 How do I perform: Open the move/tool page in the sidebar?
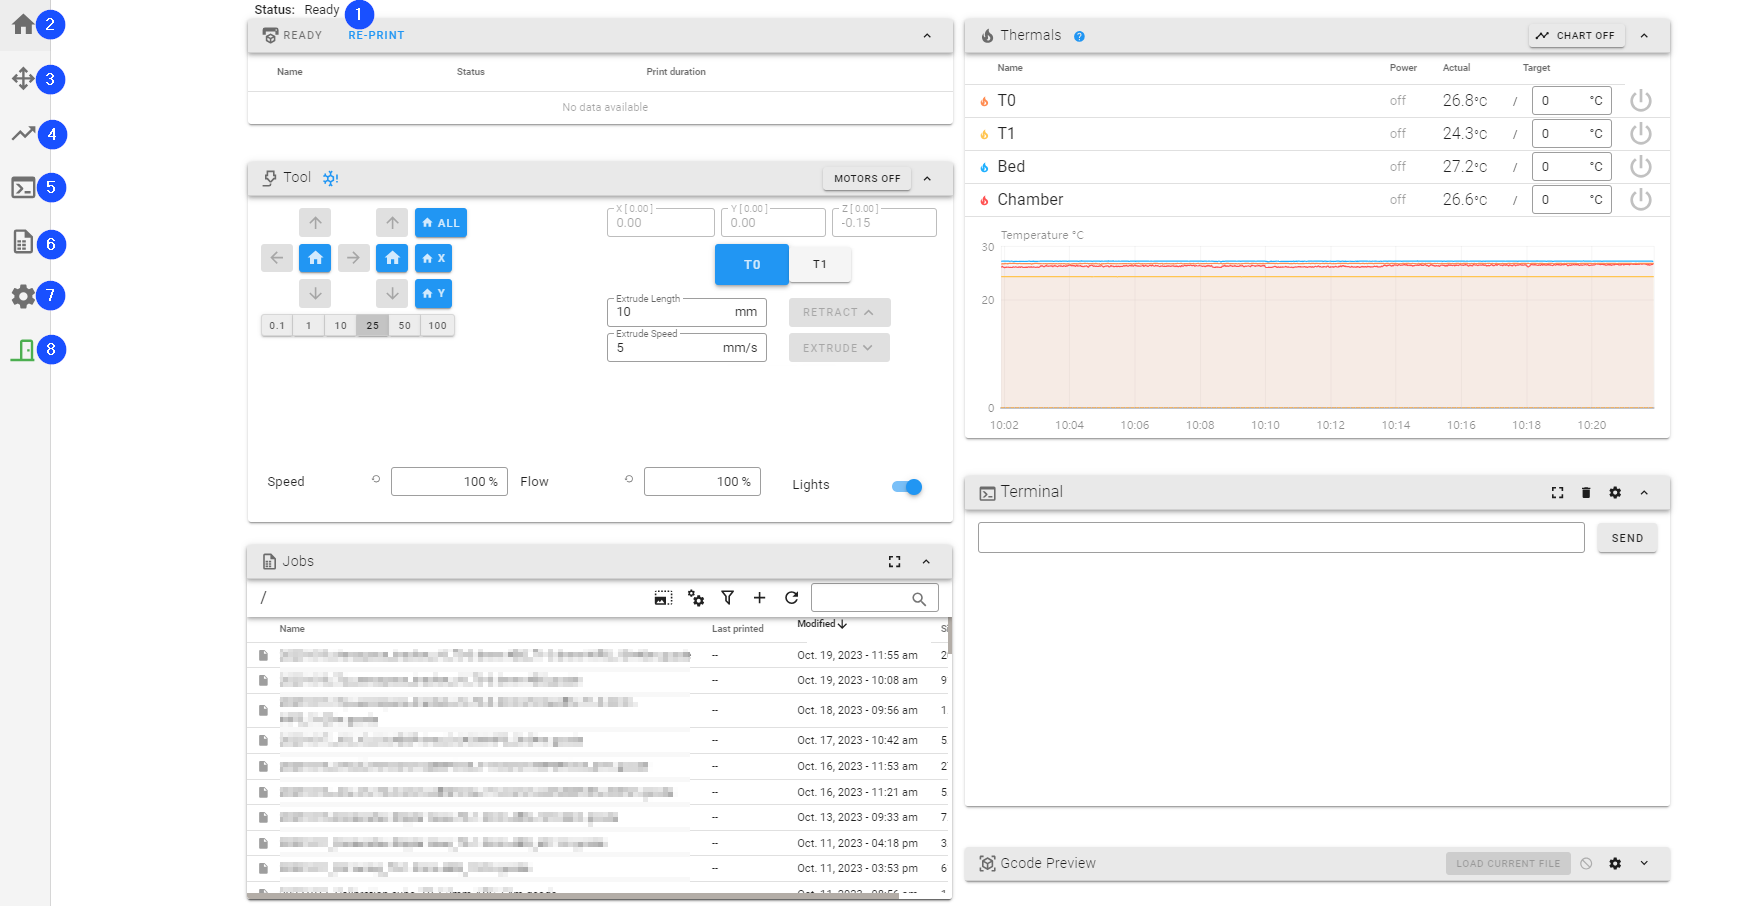tap(23, 78)
